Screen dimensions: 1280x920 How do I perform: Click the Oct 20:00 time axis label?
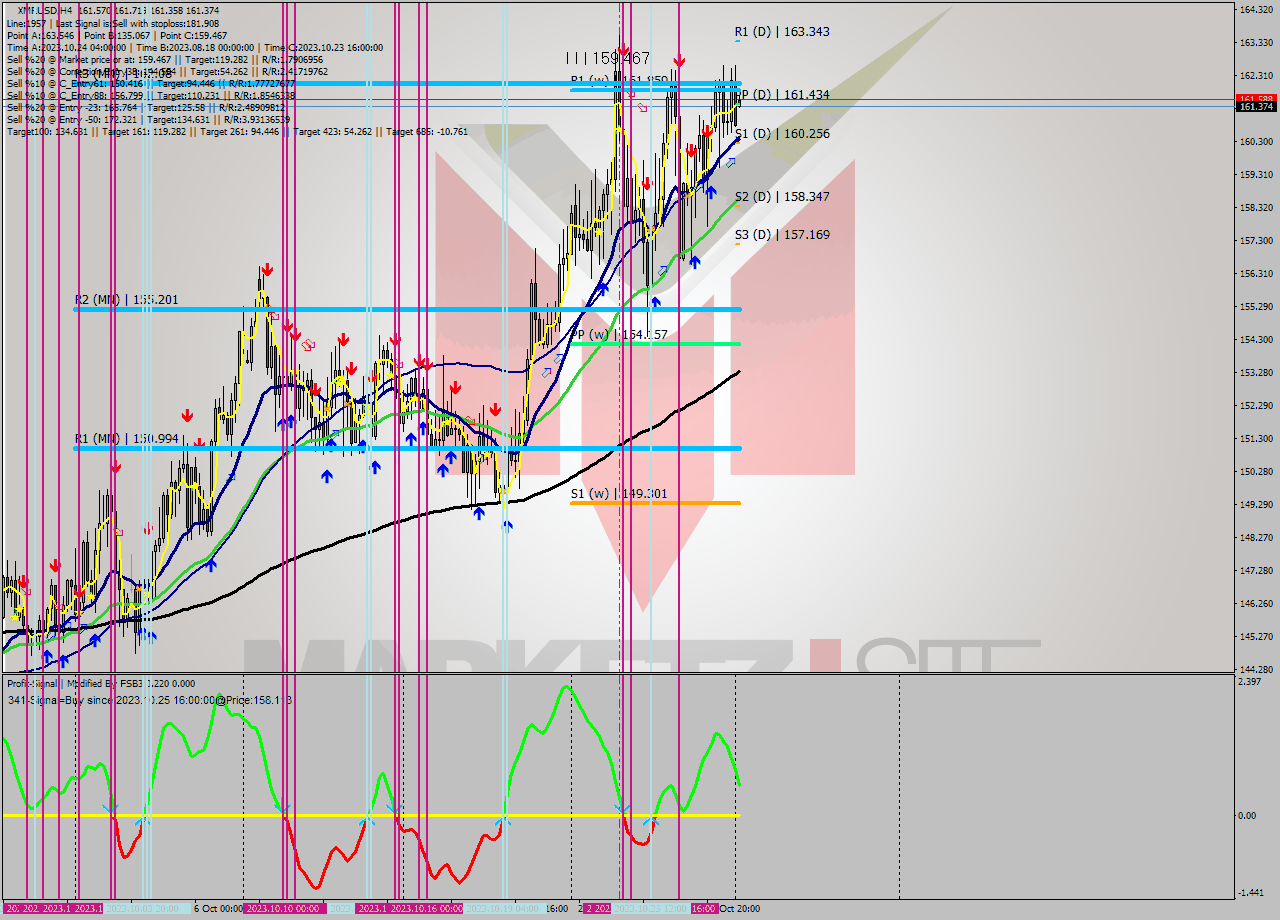[x=740, y=909]
